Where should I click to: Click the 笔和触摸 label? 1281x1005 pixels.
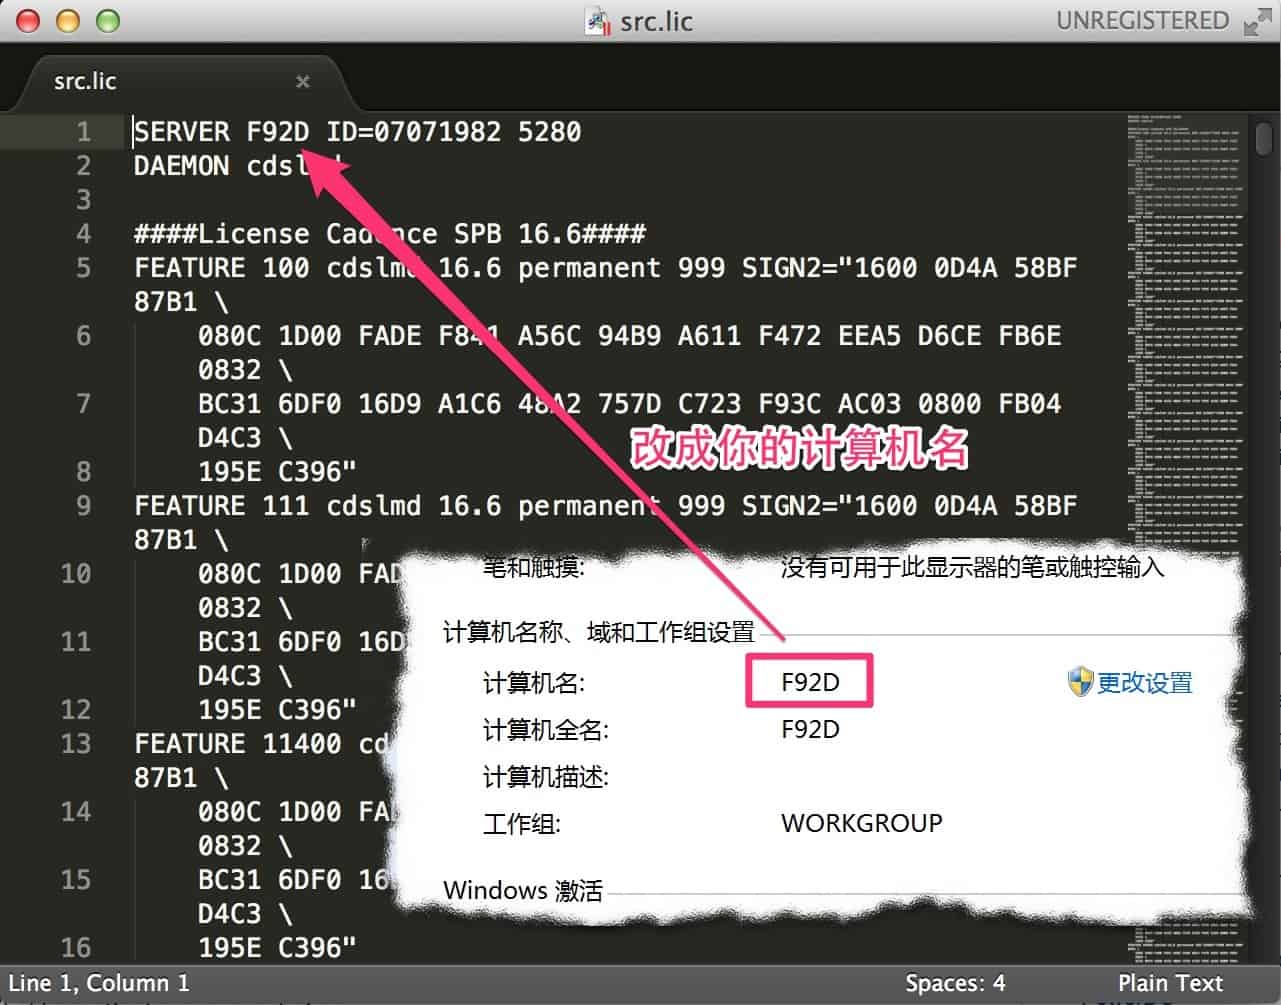534,568
